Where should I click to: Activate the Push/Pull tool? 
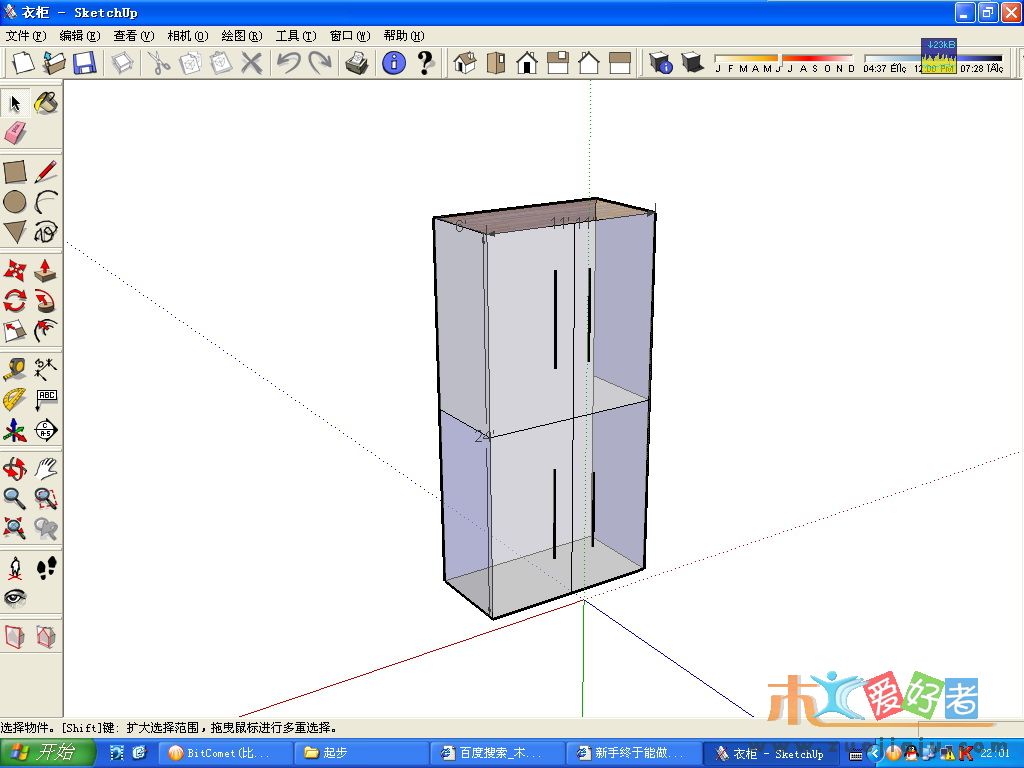click(x=46, y=270)
